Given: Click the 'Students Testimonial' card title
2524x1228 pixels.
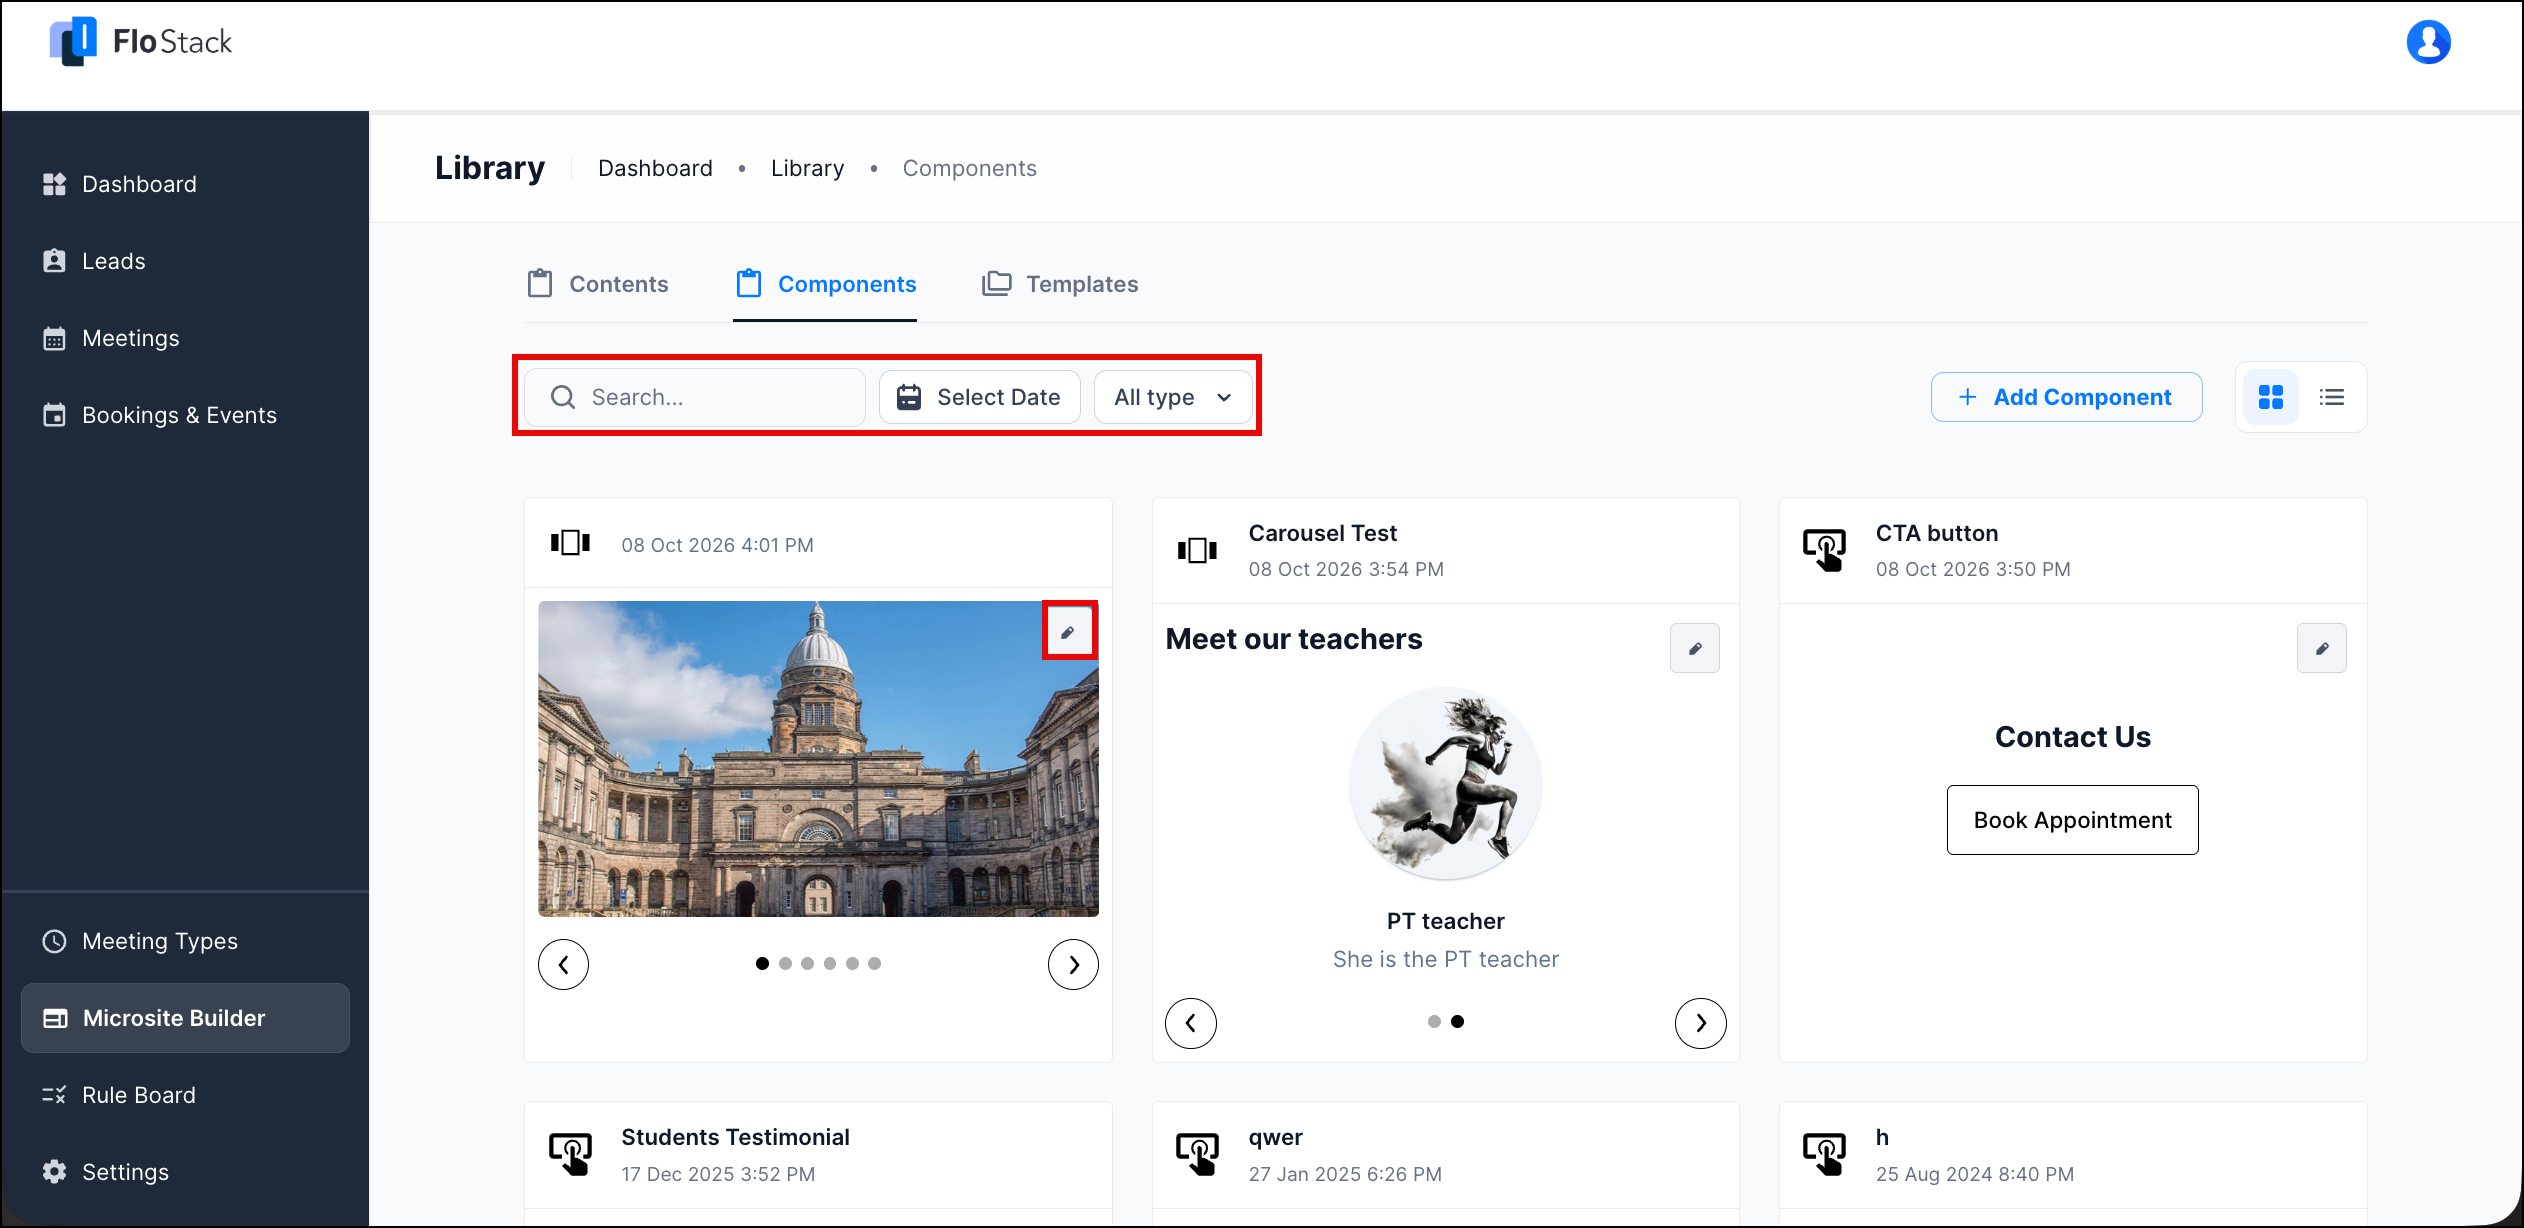Looking at the screenshot, I should click(x=735, y=1137).
